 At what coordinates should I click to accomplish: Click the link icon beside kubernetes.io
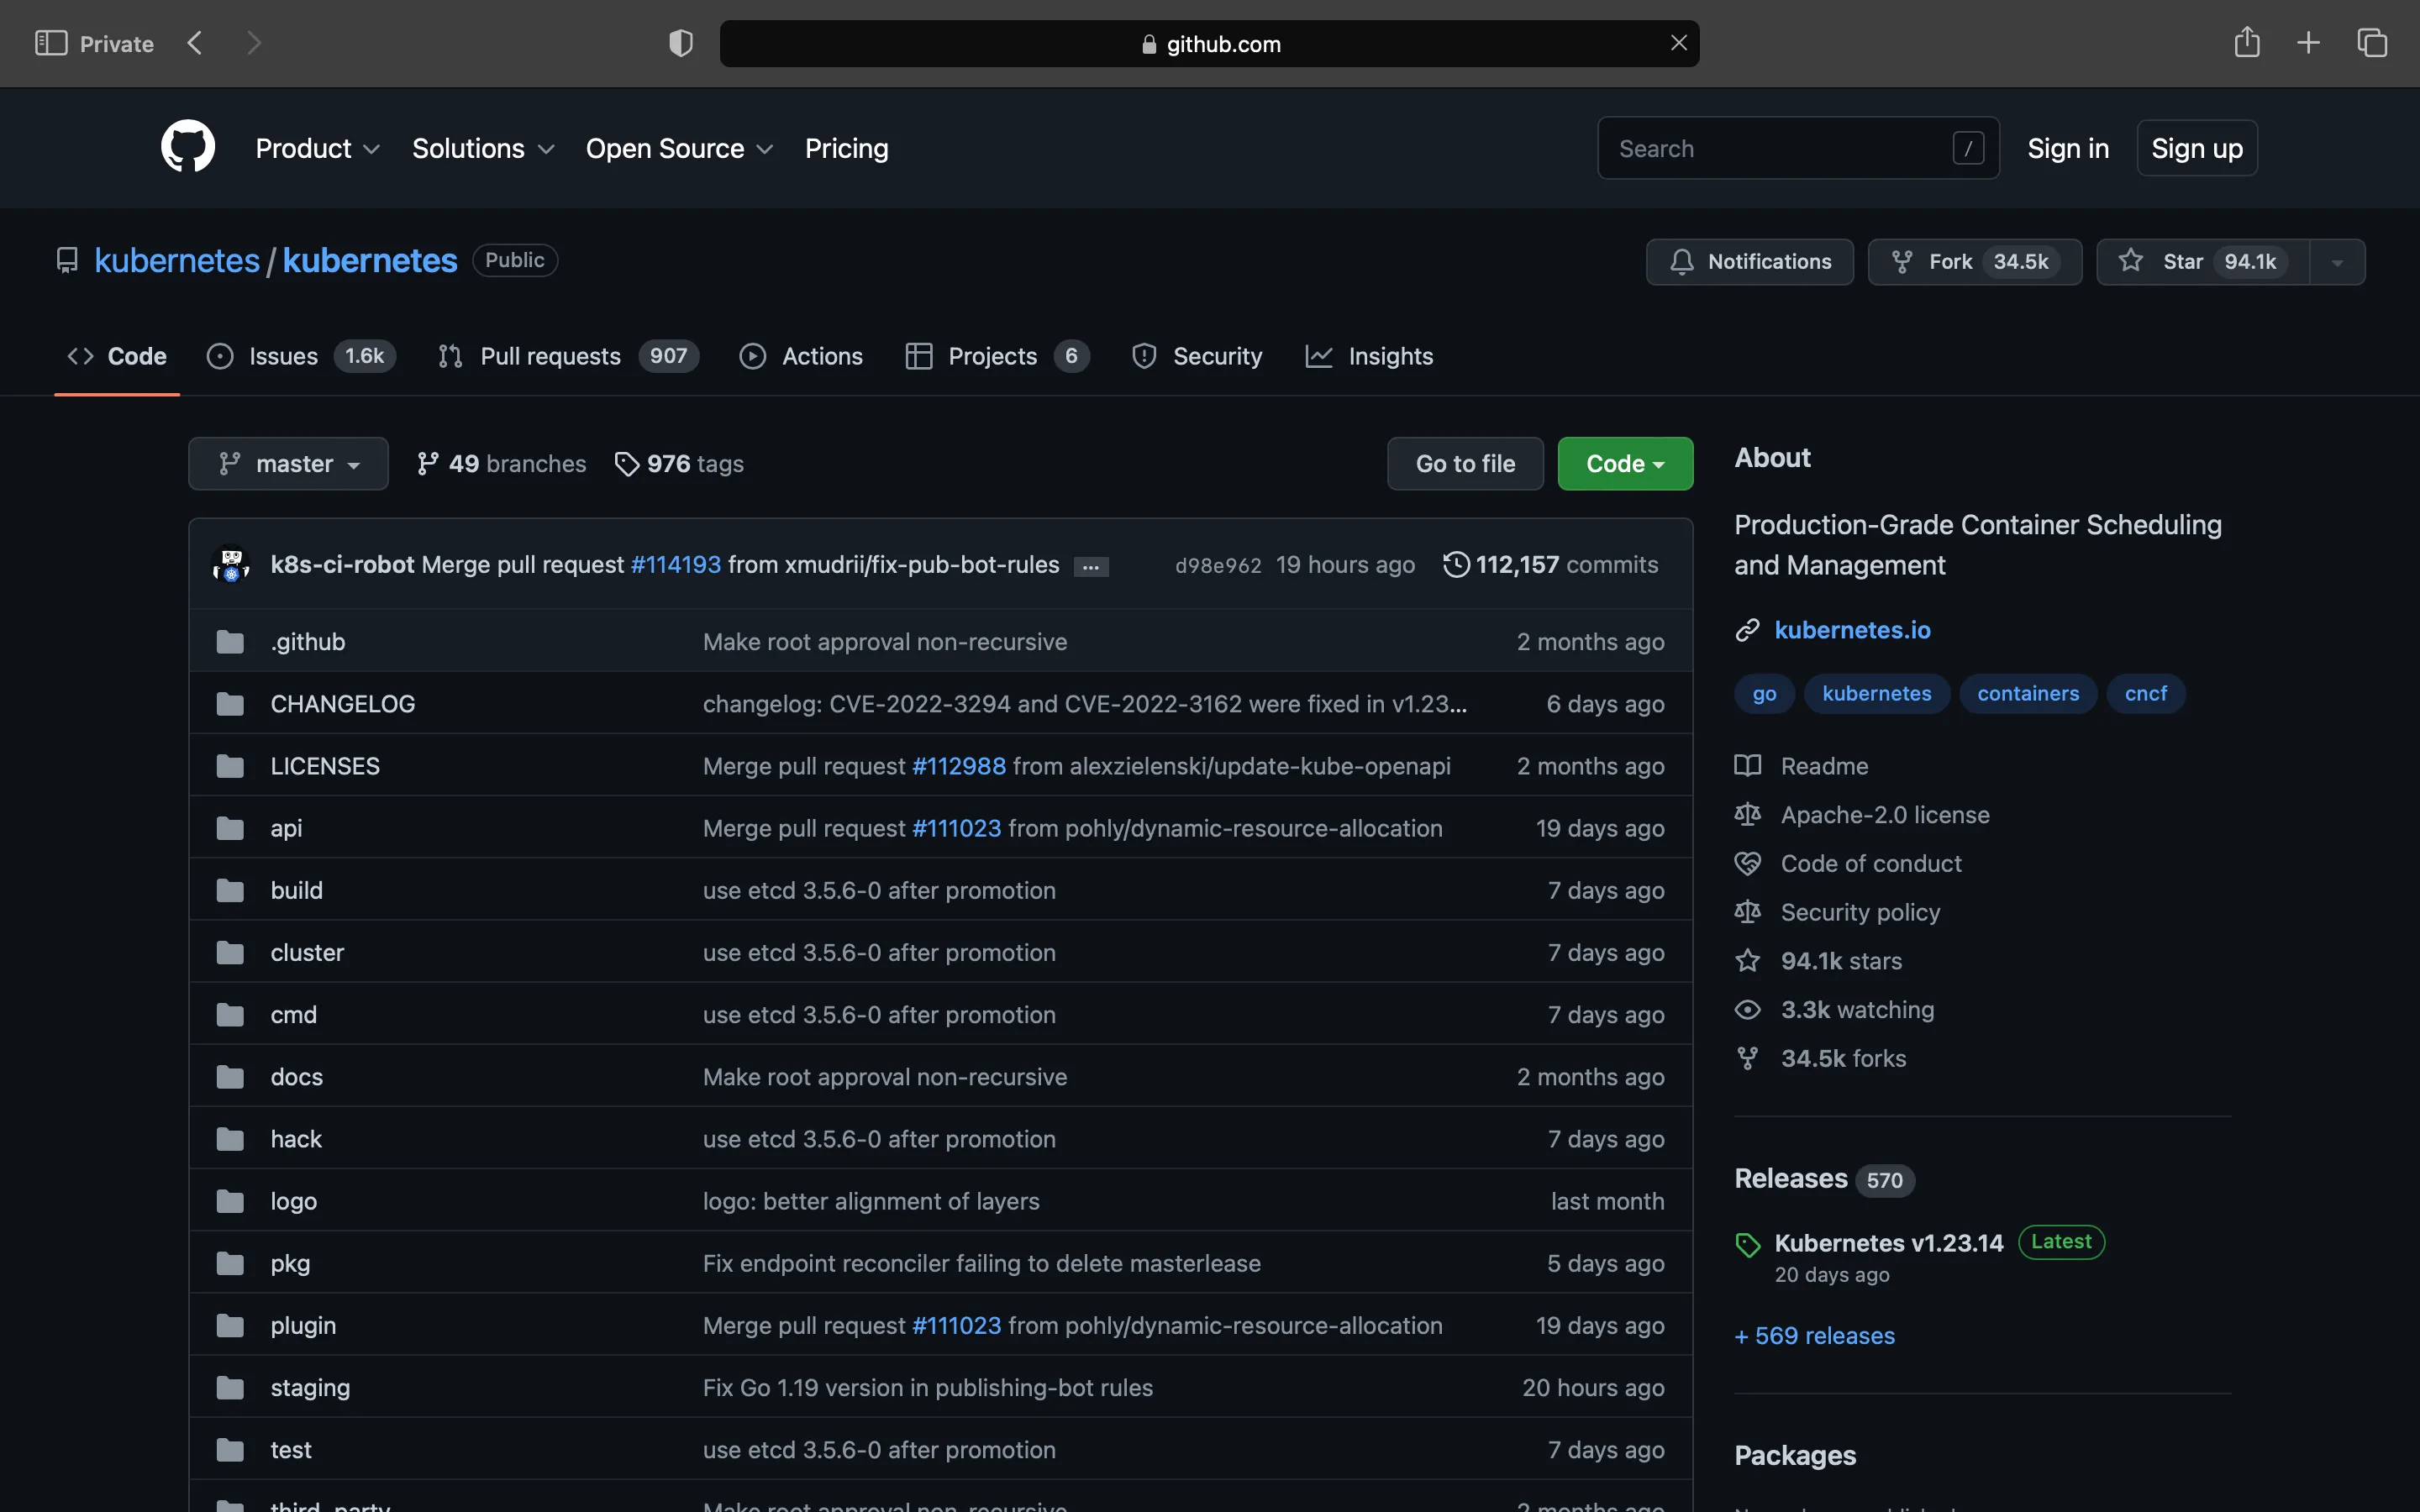pos(1747,630)
